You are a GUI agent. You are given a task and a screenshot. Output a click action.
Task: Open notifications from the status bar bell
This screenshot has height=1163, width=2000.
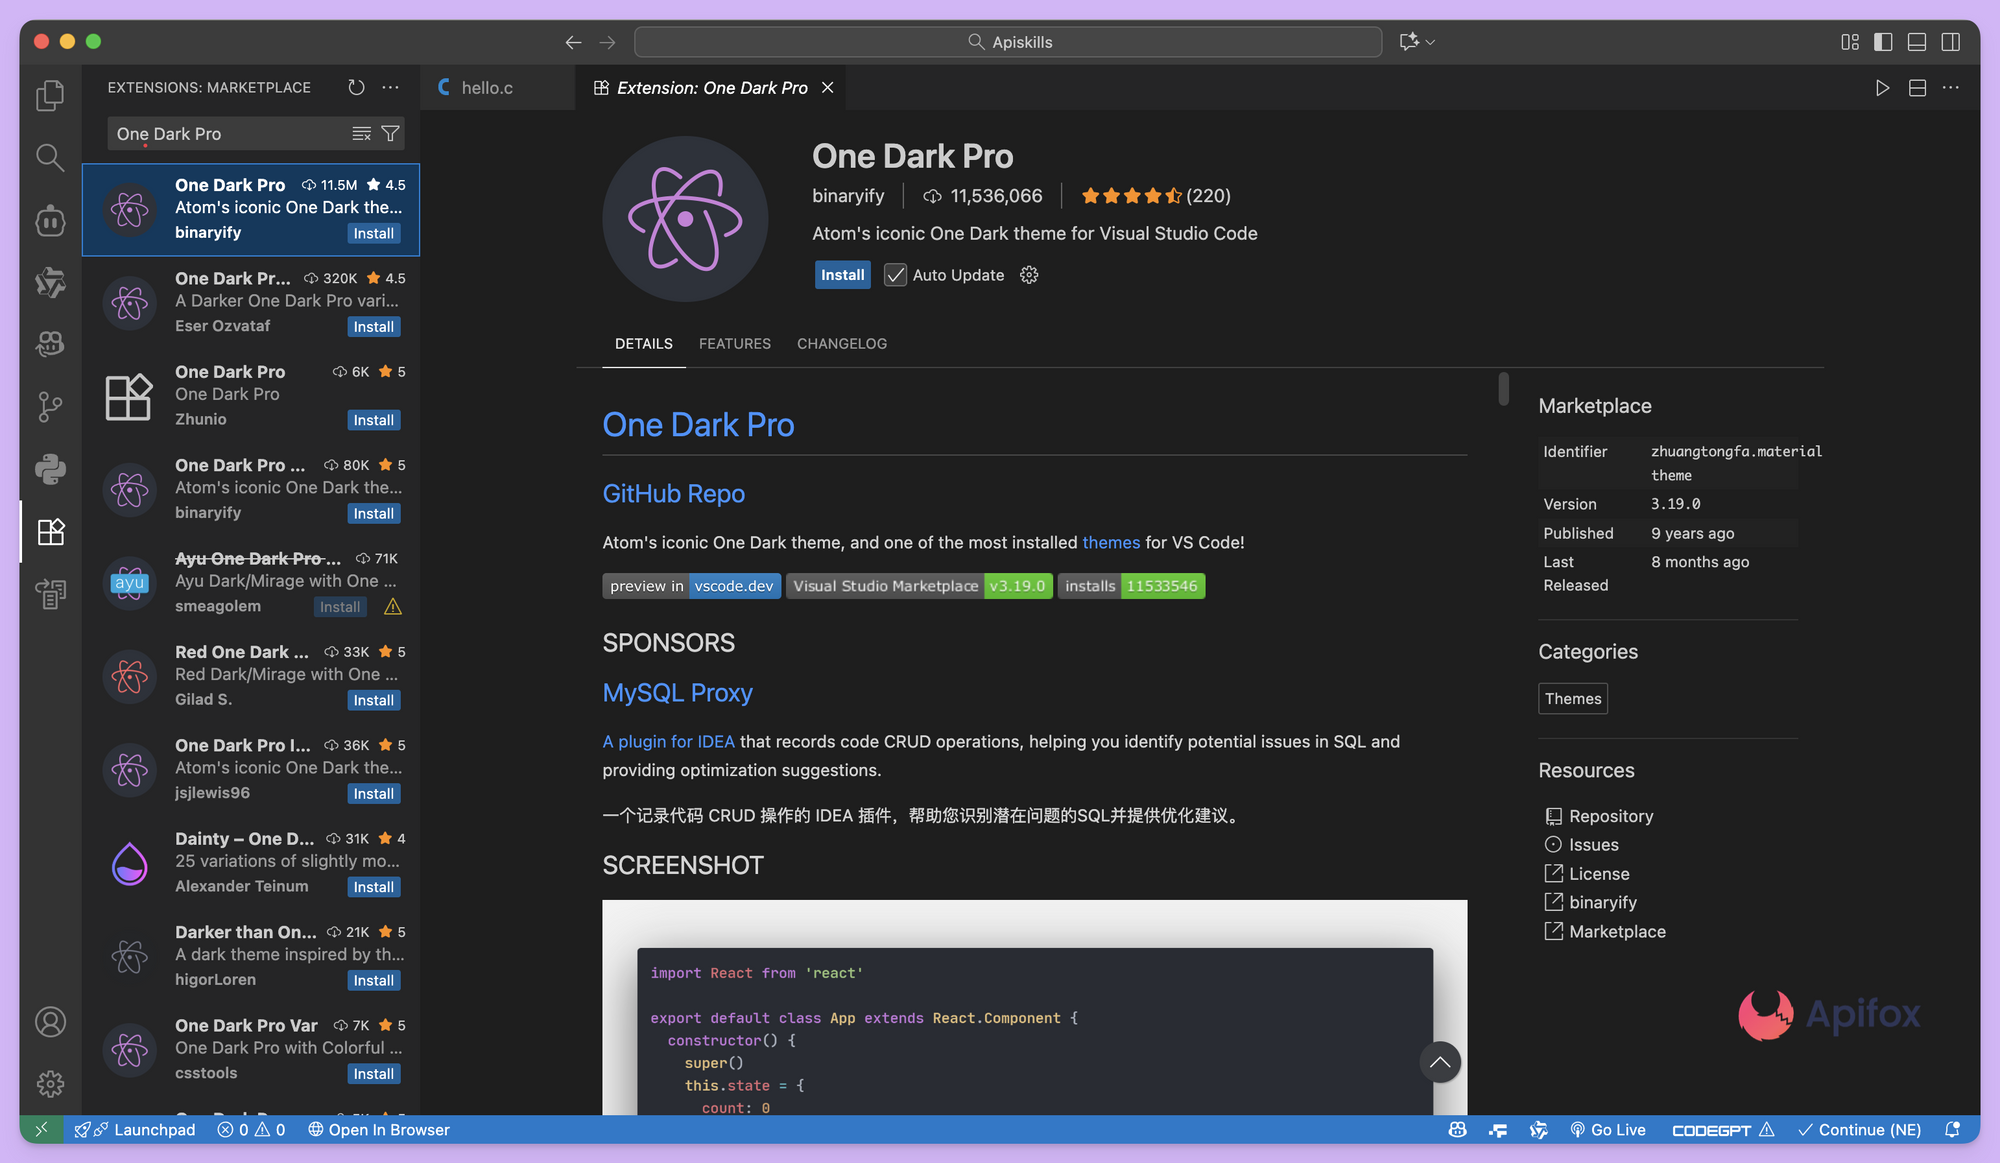click(1951, 1130)
